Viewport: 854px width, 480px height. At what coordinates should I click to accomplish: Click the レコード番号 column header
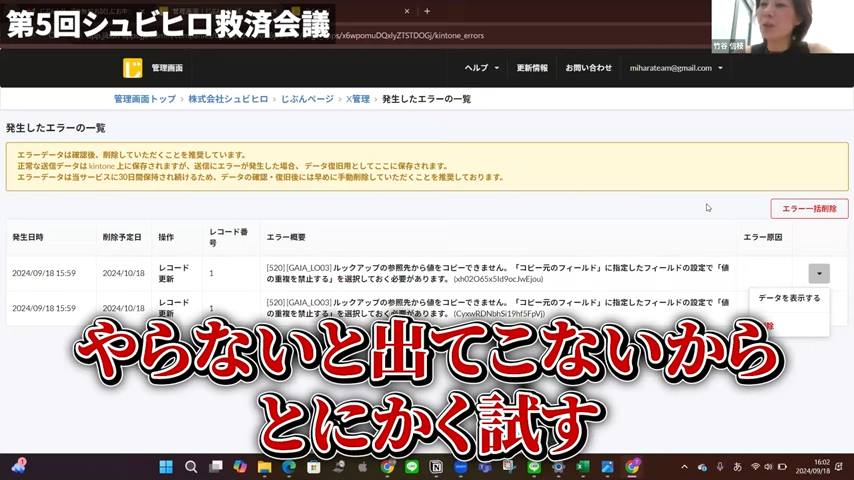229,238
